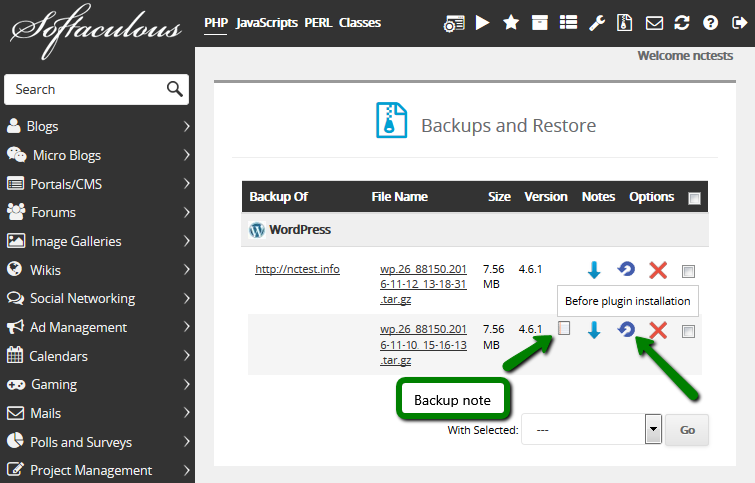Check the box for the 2016-11-10 backup
Image resolution: width=755 pixels, height=483 pixels.
point(688,331)
